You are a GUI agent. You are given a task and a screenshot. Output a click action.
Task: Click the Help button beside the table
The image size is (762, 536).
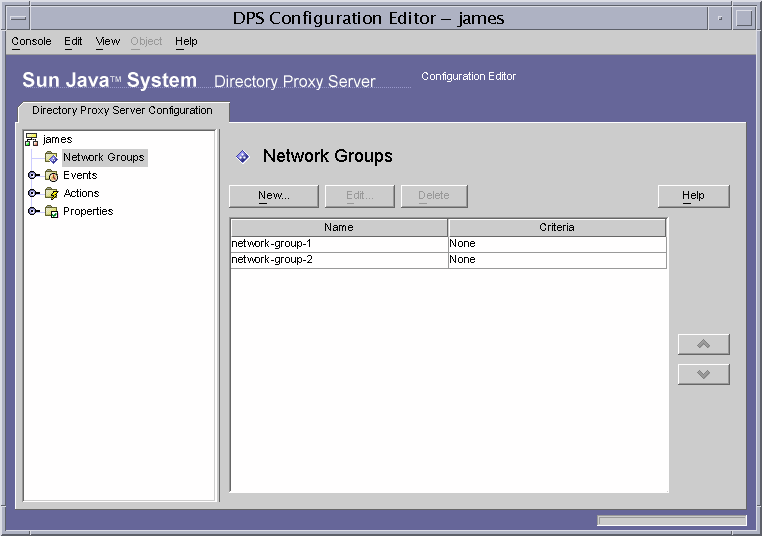[x=693, y=196]
